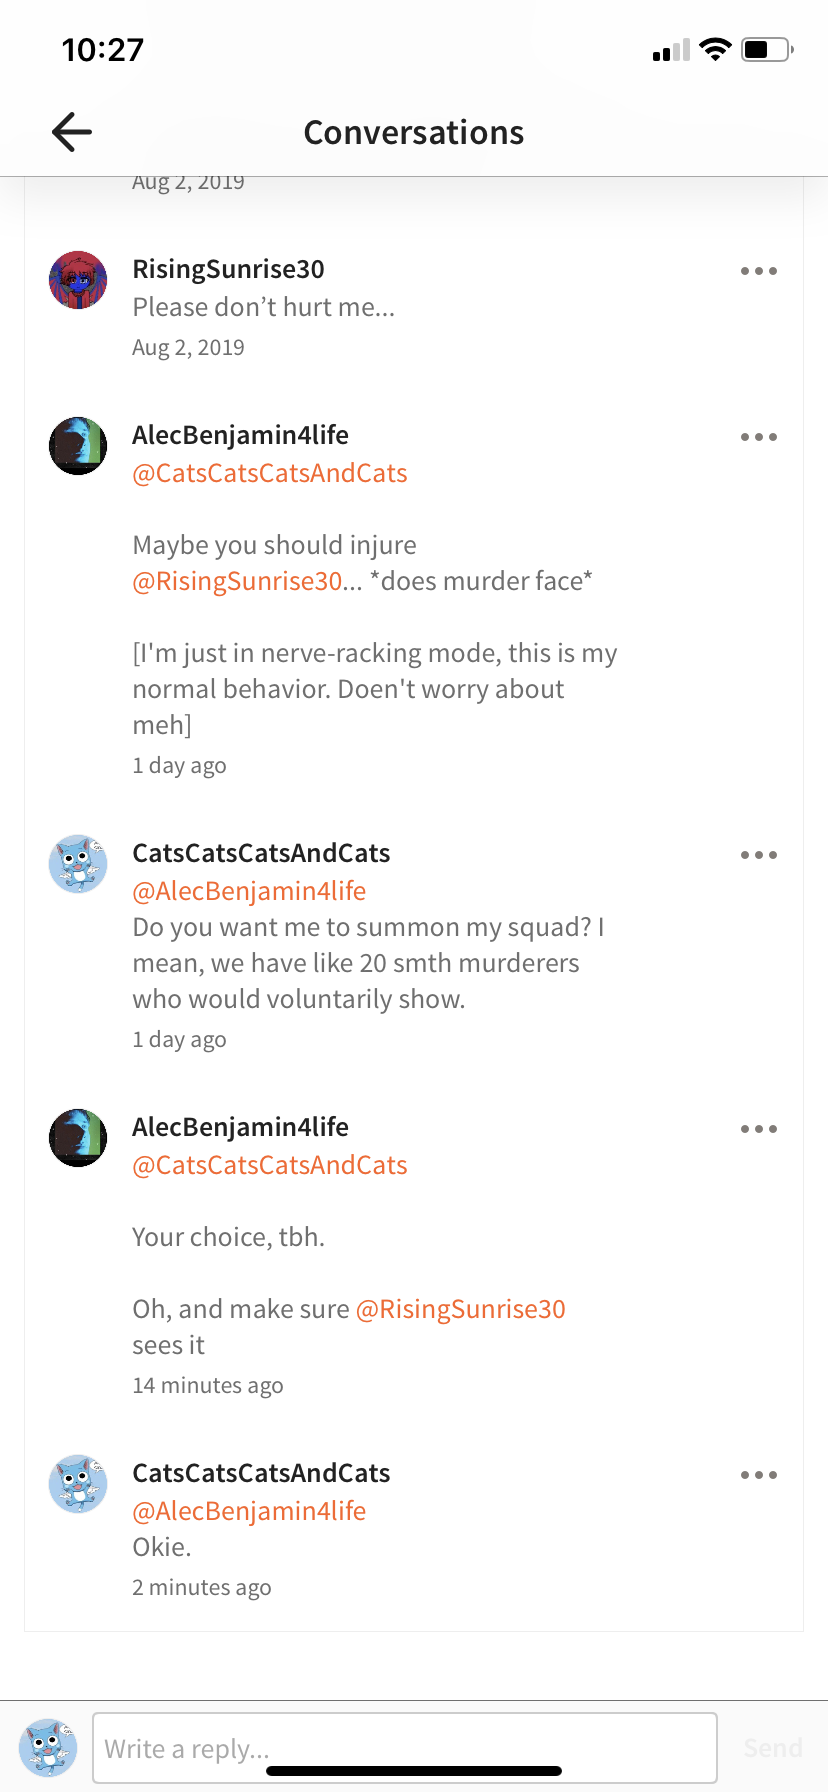
Task: Tap the cat avatar beside the "Okie." comment
Action: 78,1484
